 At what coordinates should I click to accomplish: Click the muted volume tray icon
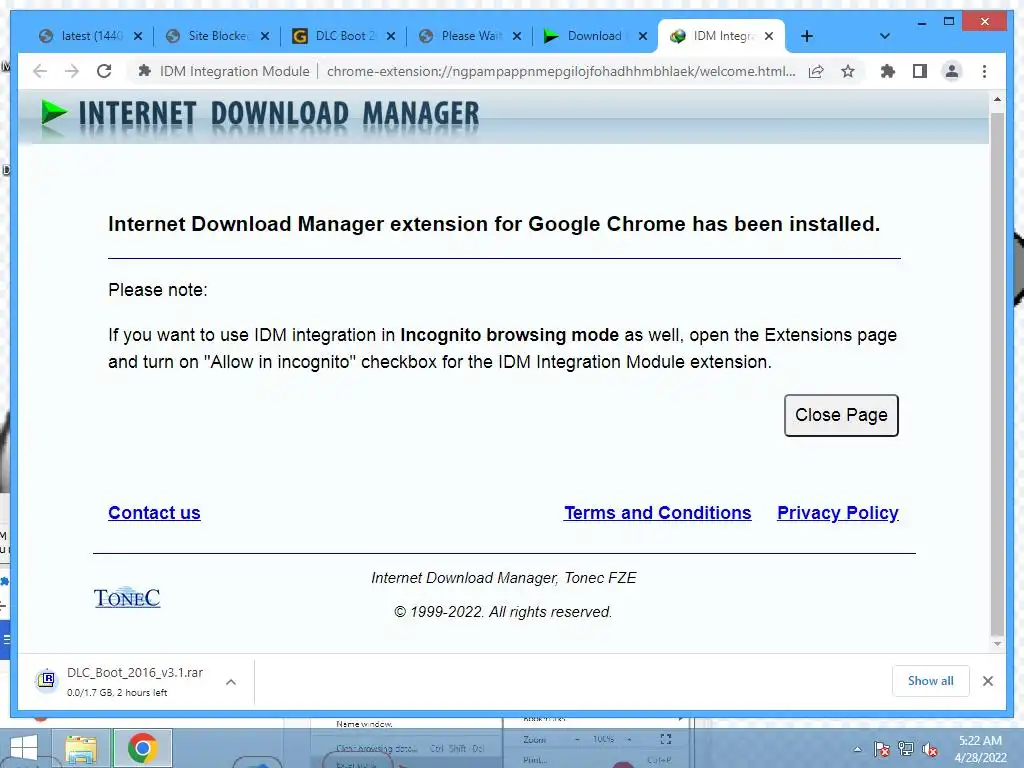click(x=930, y=749)
